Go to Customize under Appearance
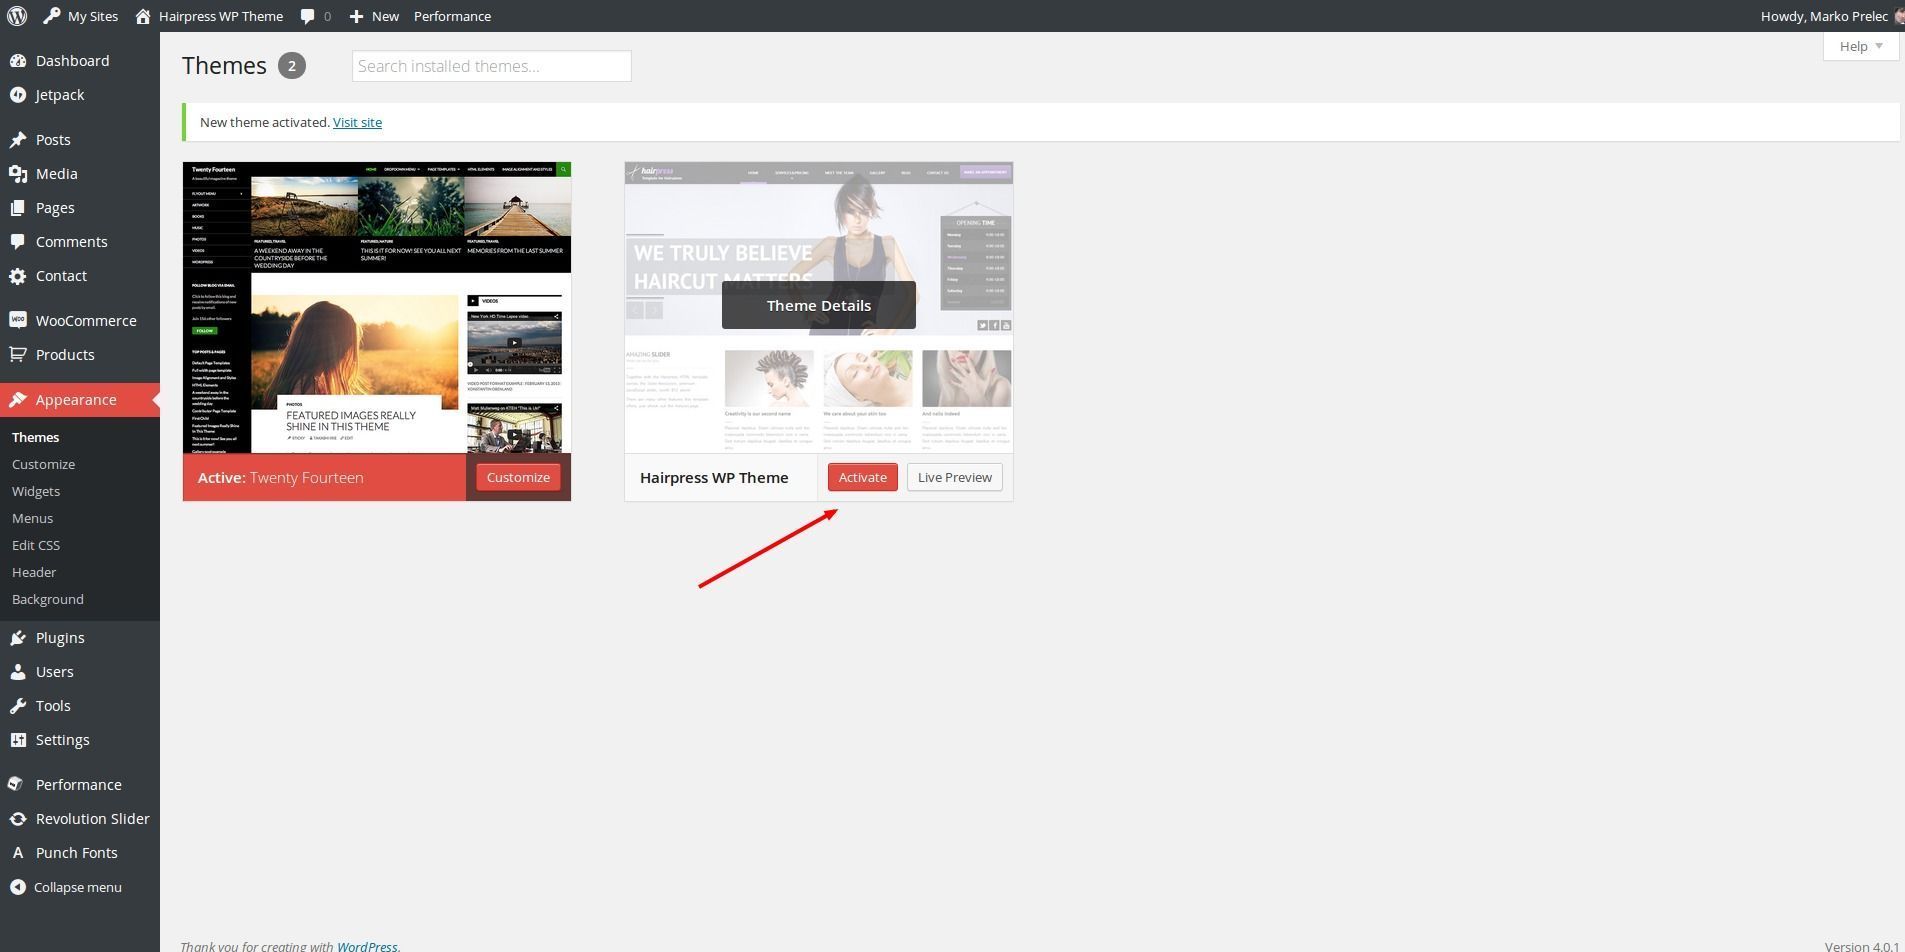1905x952 pixels. tap(43, 464)
